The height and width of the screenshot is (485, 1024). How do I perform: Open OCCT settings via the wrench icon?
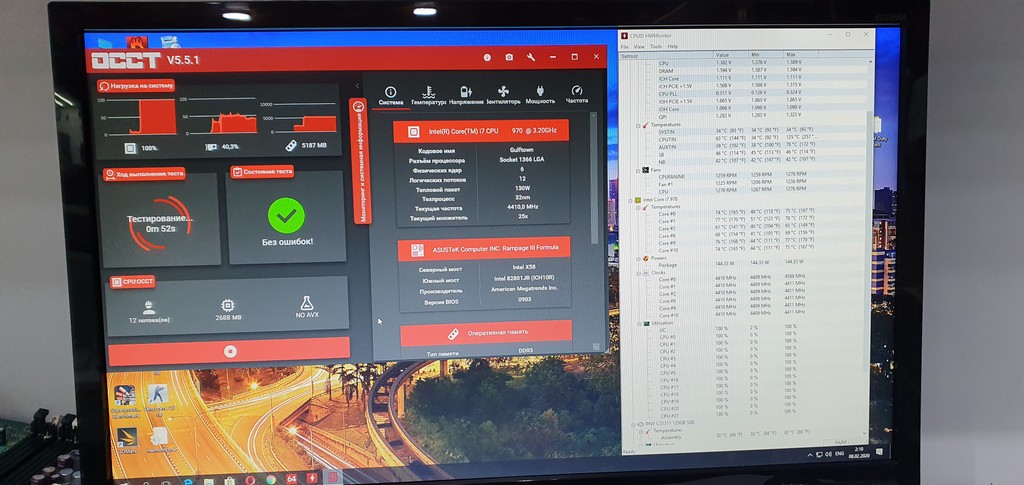[x=531, y=57]
